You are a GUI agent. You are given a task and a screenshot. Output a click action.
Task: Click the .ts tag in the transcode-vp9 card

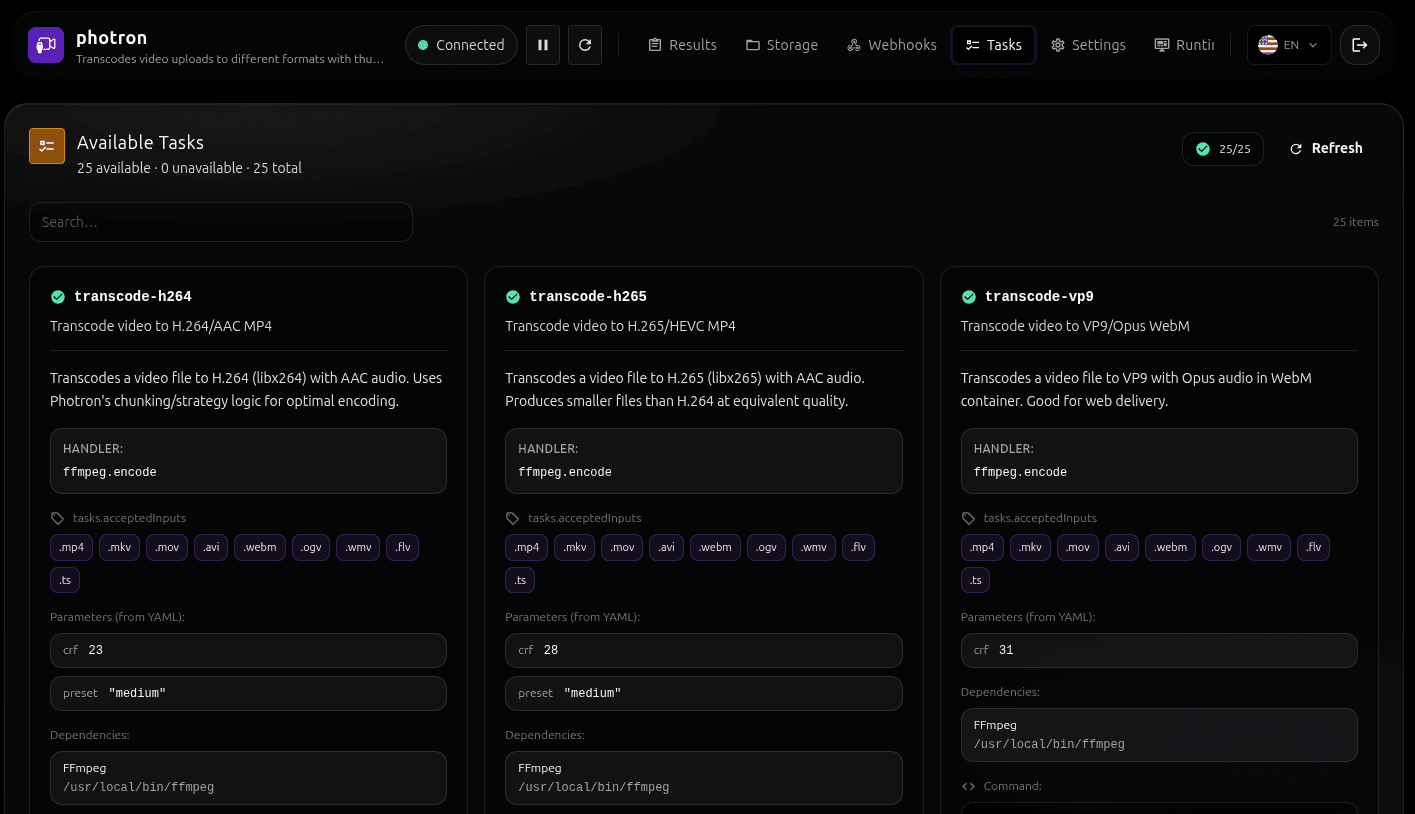pos(976,580)
